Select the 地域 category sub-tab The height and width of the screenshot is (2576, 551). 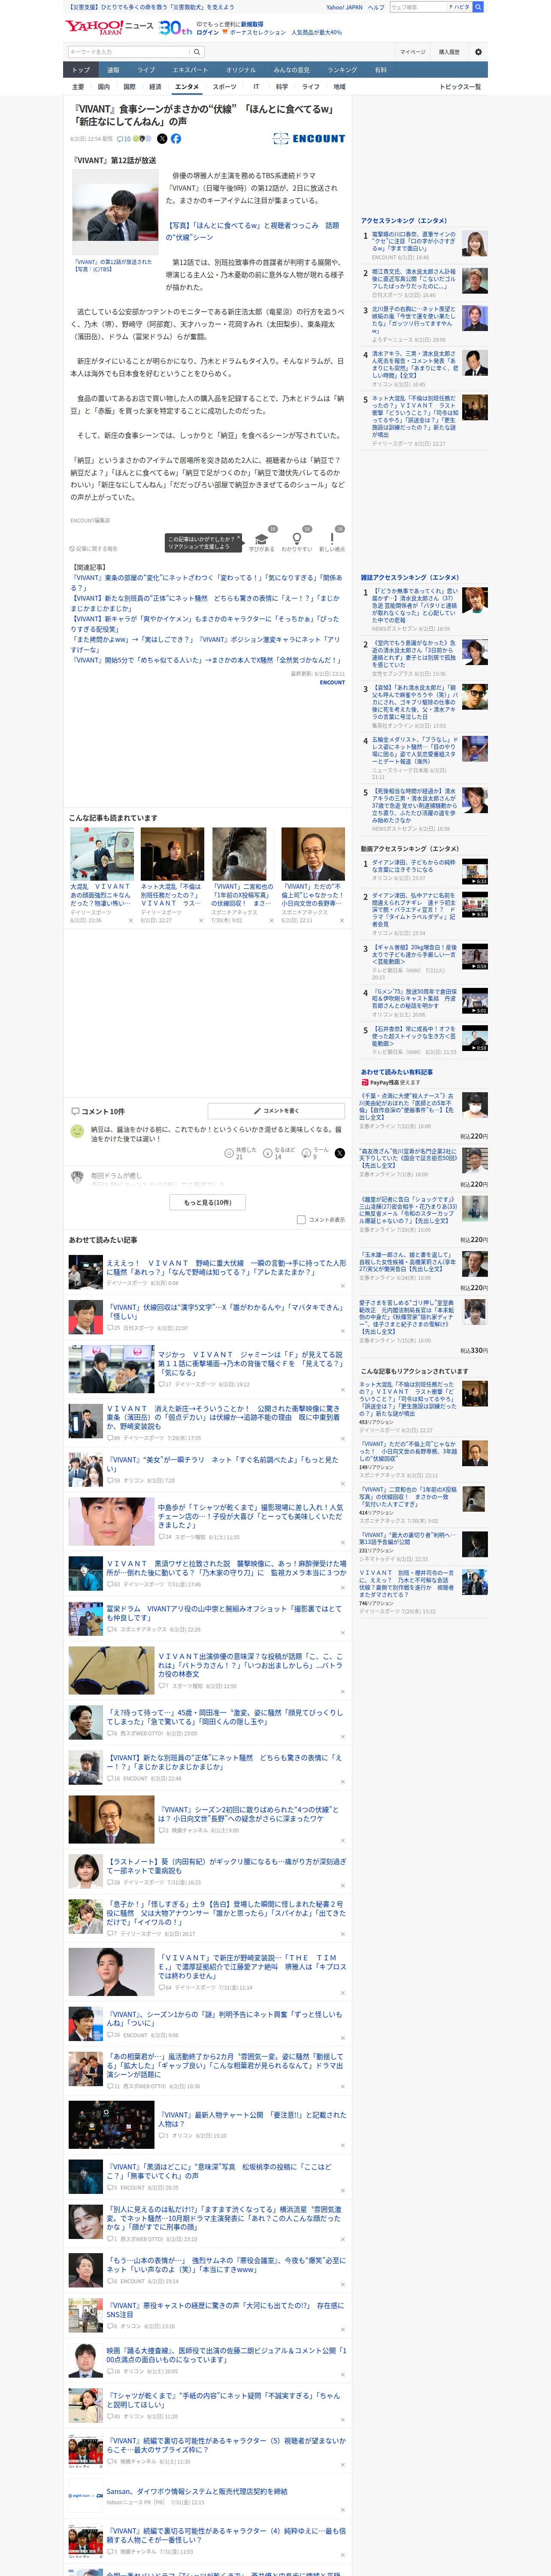pos(340,87)
